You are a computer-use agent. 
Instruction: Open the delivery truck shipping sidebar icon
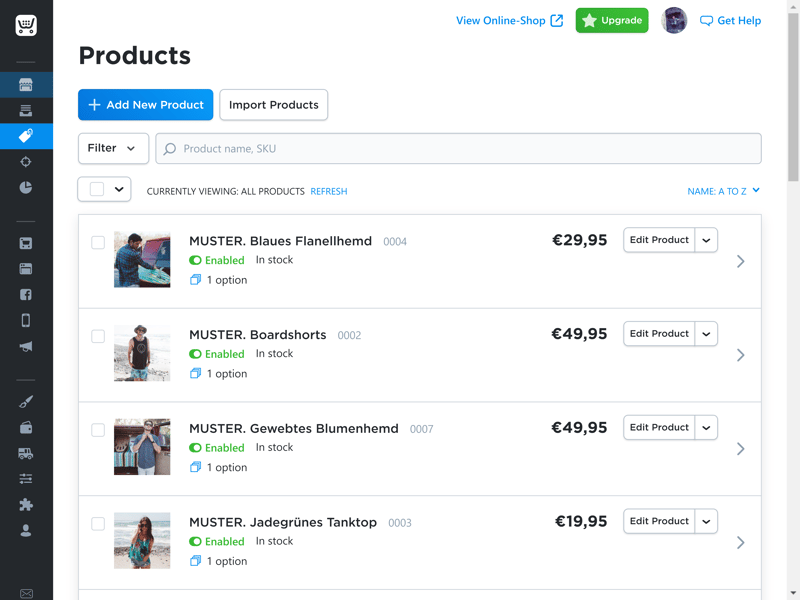(26, 453)
